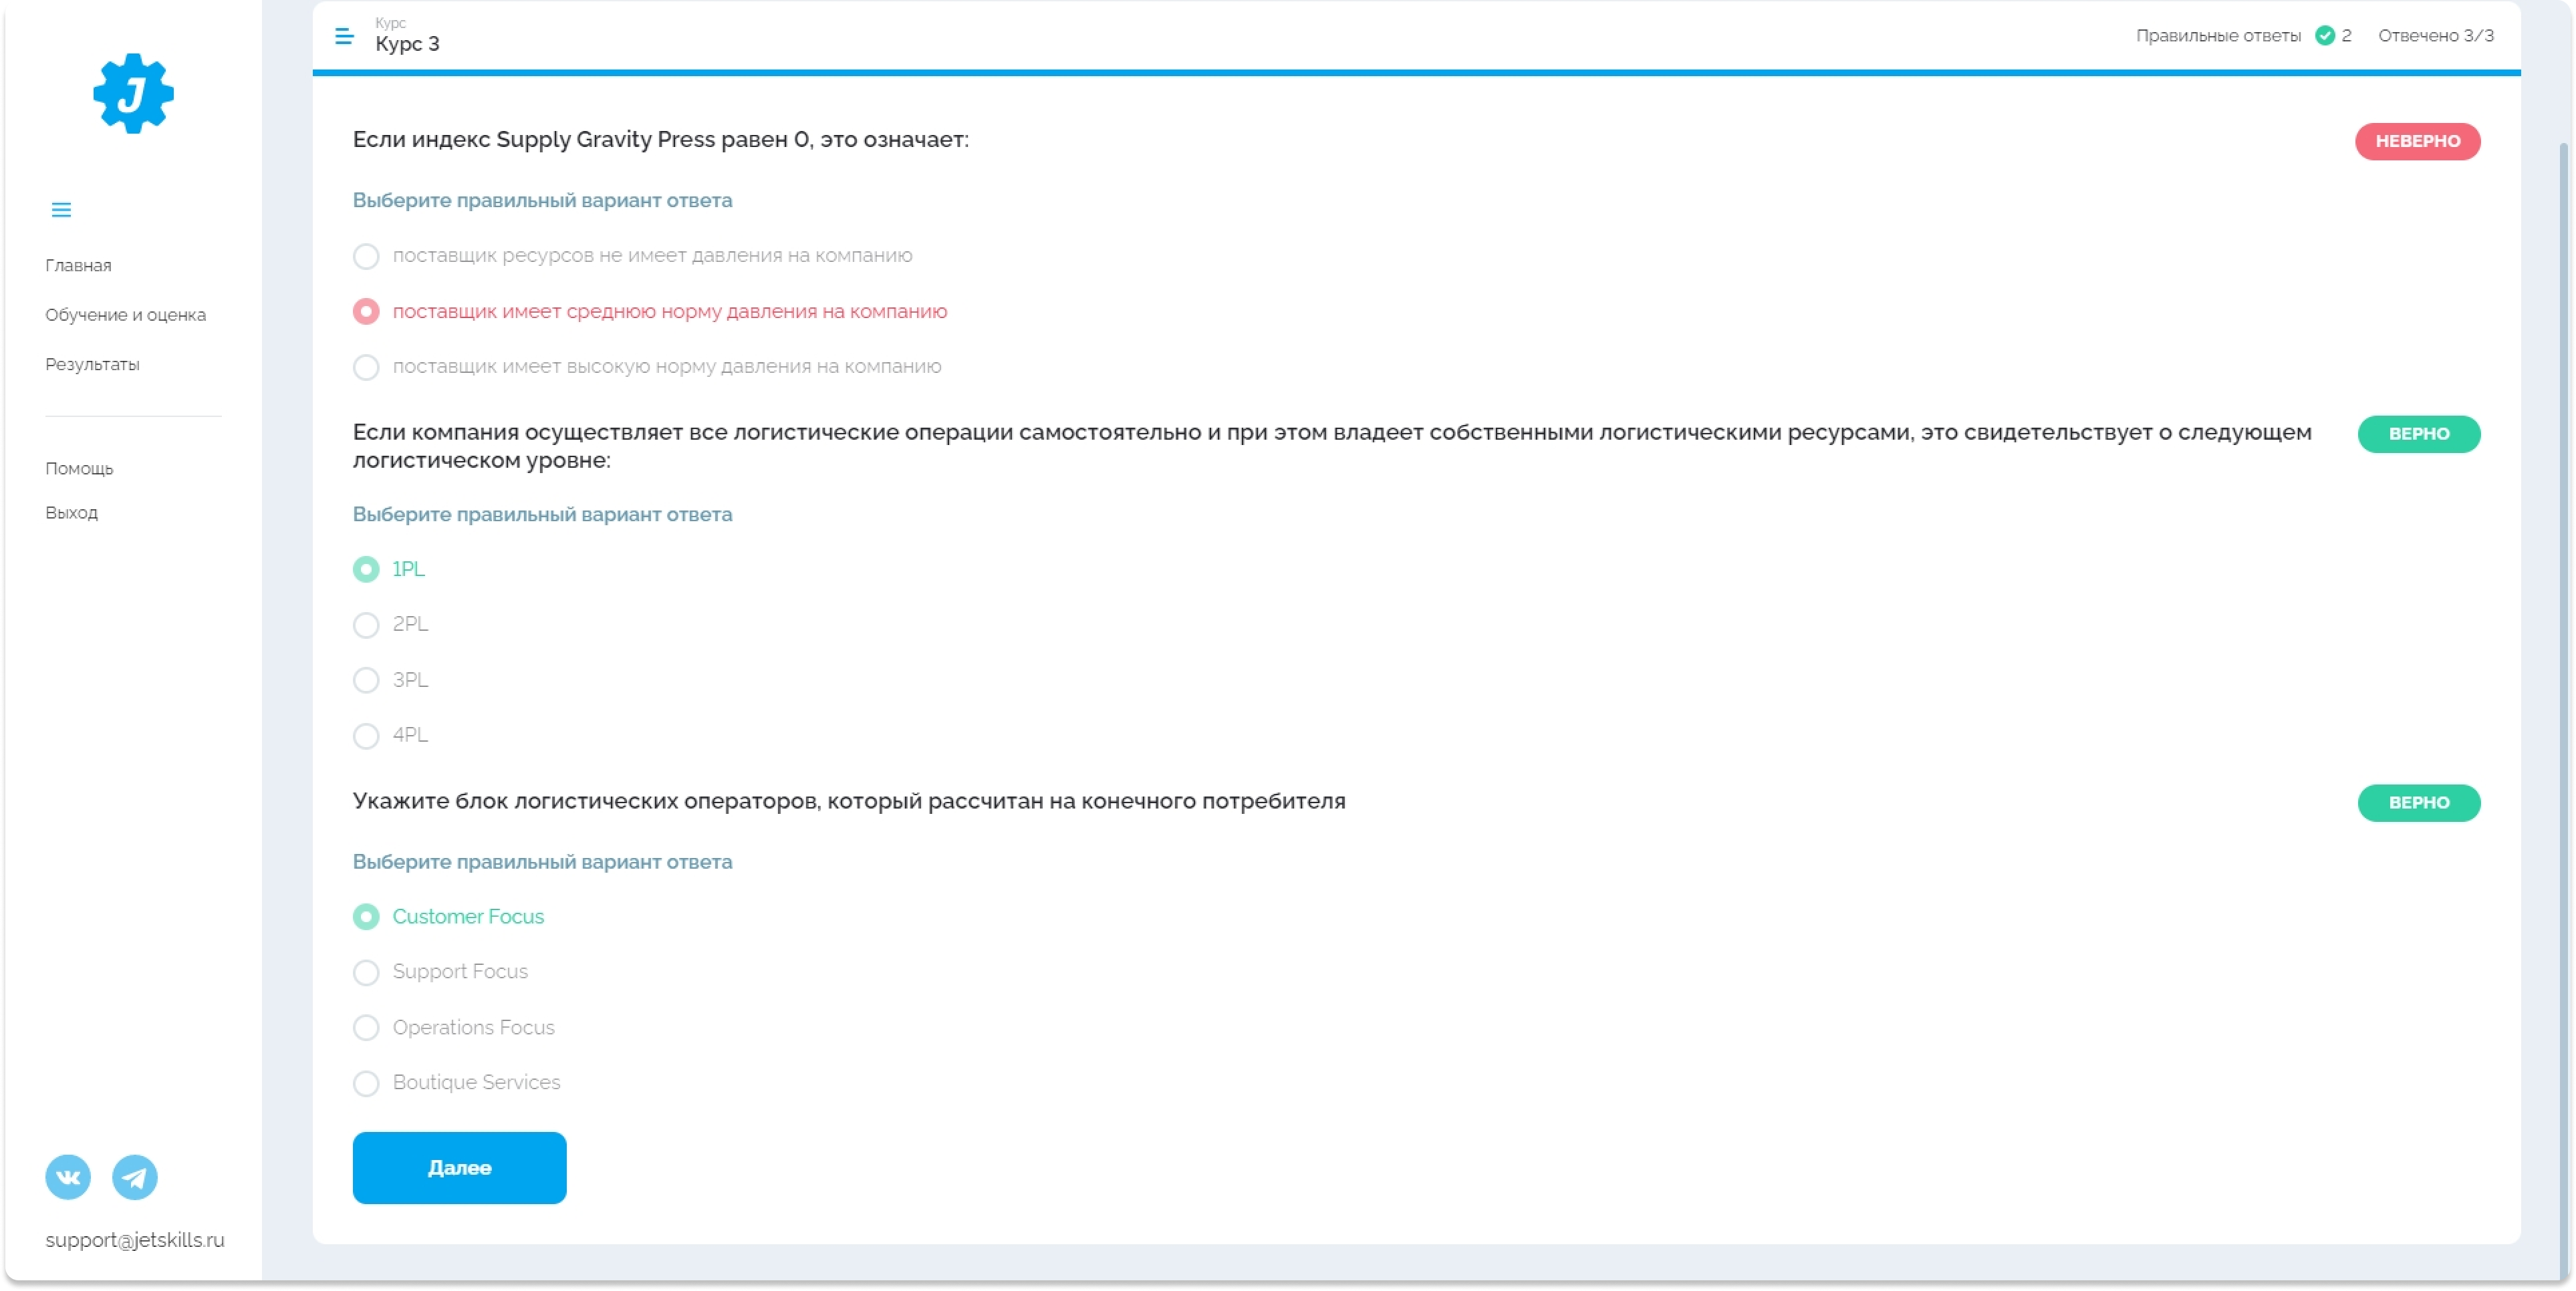This screenshot has width=2576, height=1291.
Task: Click Выход to log out
Action: tap(71, 512)
